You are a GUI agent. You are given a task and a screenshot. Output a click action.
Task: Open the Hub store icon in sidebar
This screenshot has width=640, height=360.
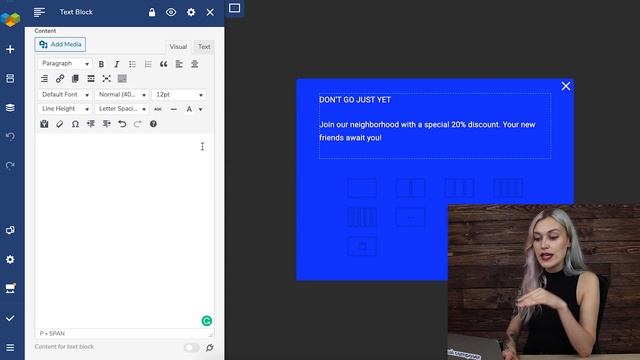(10, 289)
